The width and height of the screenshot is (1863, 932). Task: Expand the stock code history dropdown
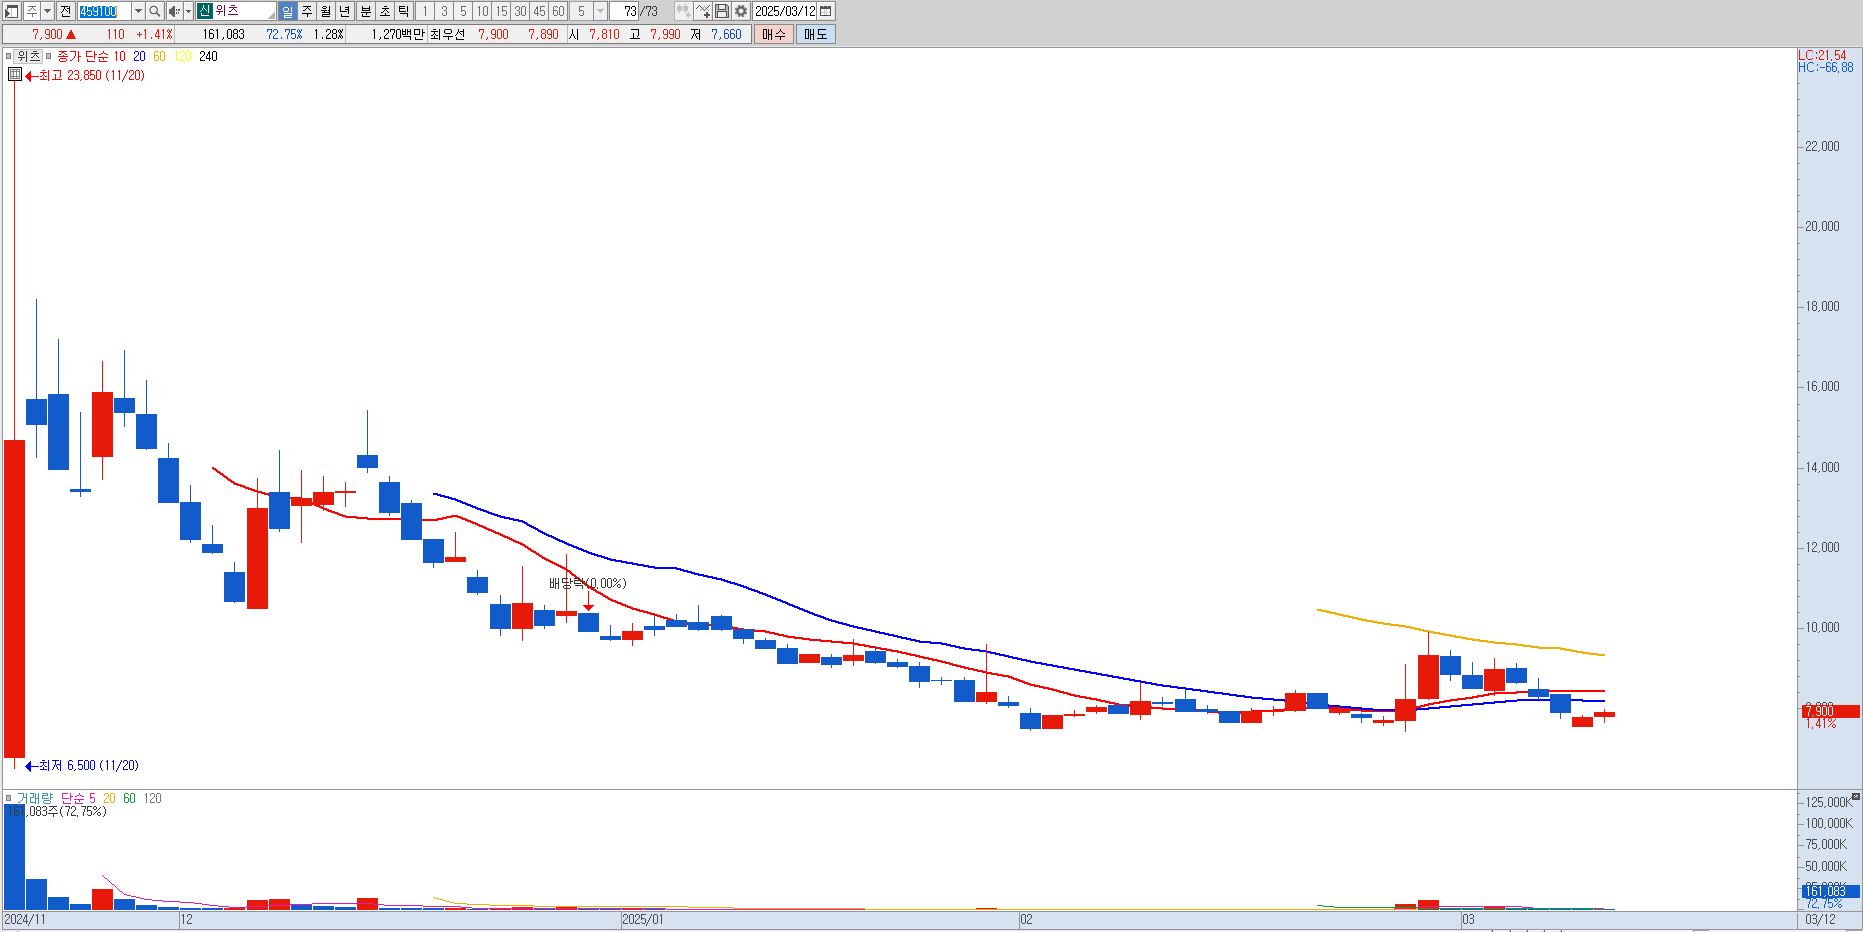point(138,11)
